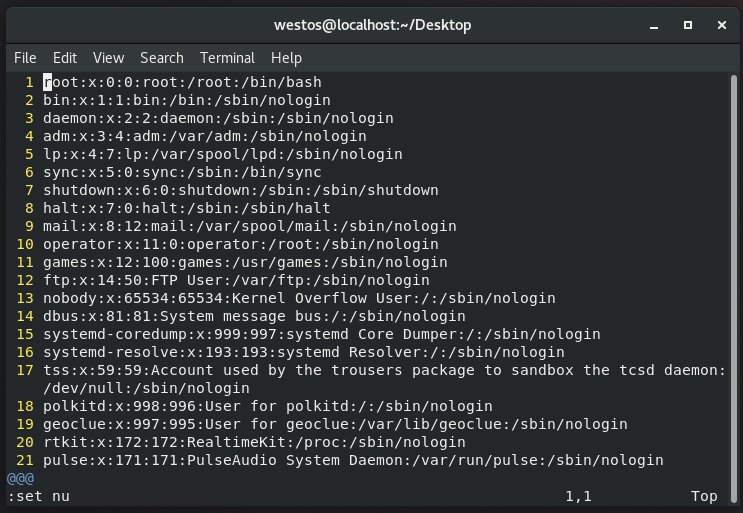Click the line dbus:x:81:81:System message bus
Image resolution: width=743 pixels, height=513 pixels.
point(254,316)
